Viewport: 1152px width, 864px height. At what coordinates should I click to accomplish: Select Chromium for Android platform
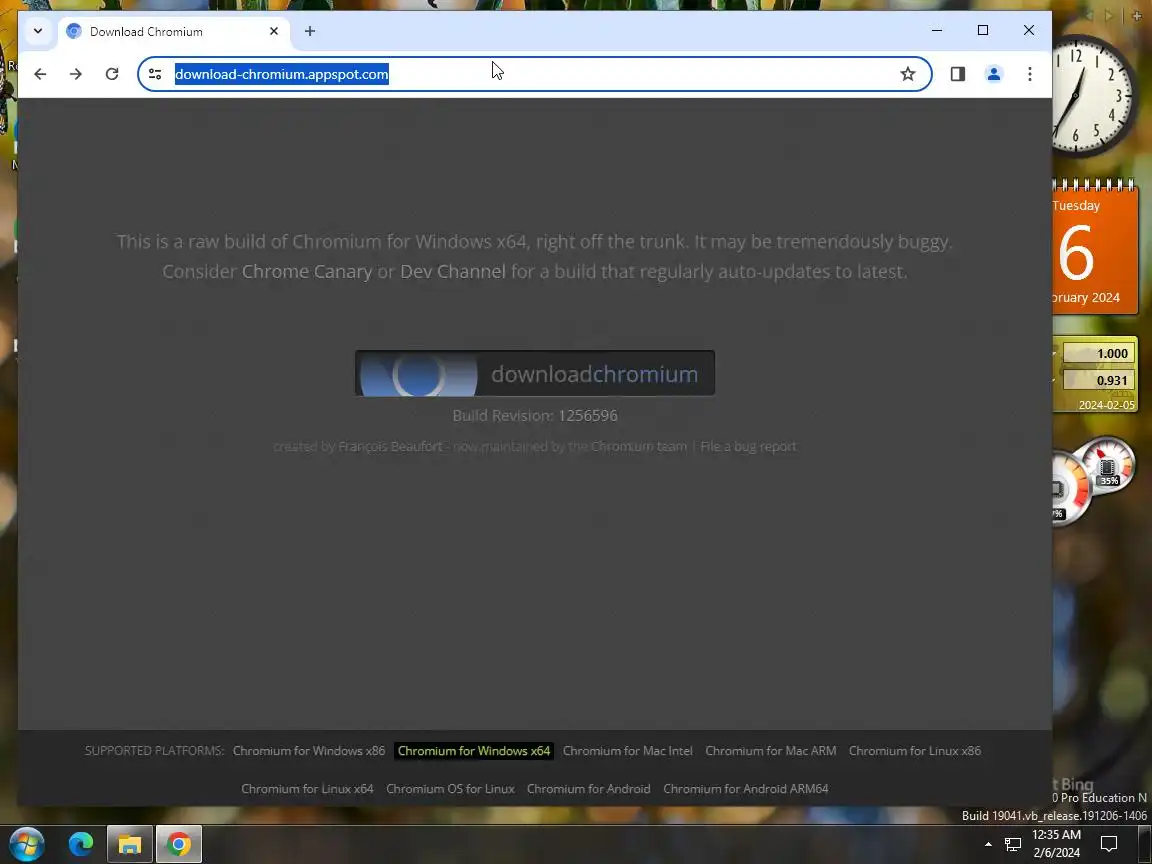pos(588,789)
